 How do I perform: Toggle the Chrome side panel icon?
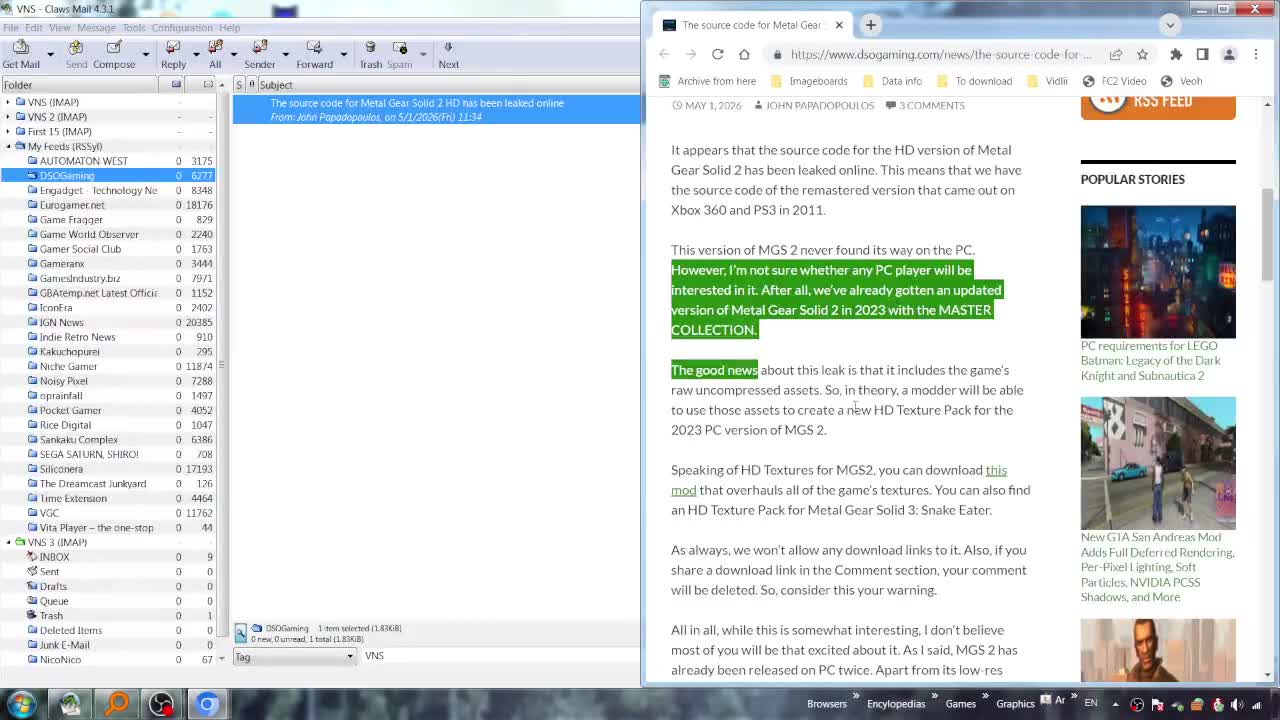coord(1202,54)
